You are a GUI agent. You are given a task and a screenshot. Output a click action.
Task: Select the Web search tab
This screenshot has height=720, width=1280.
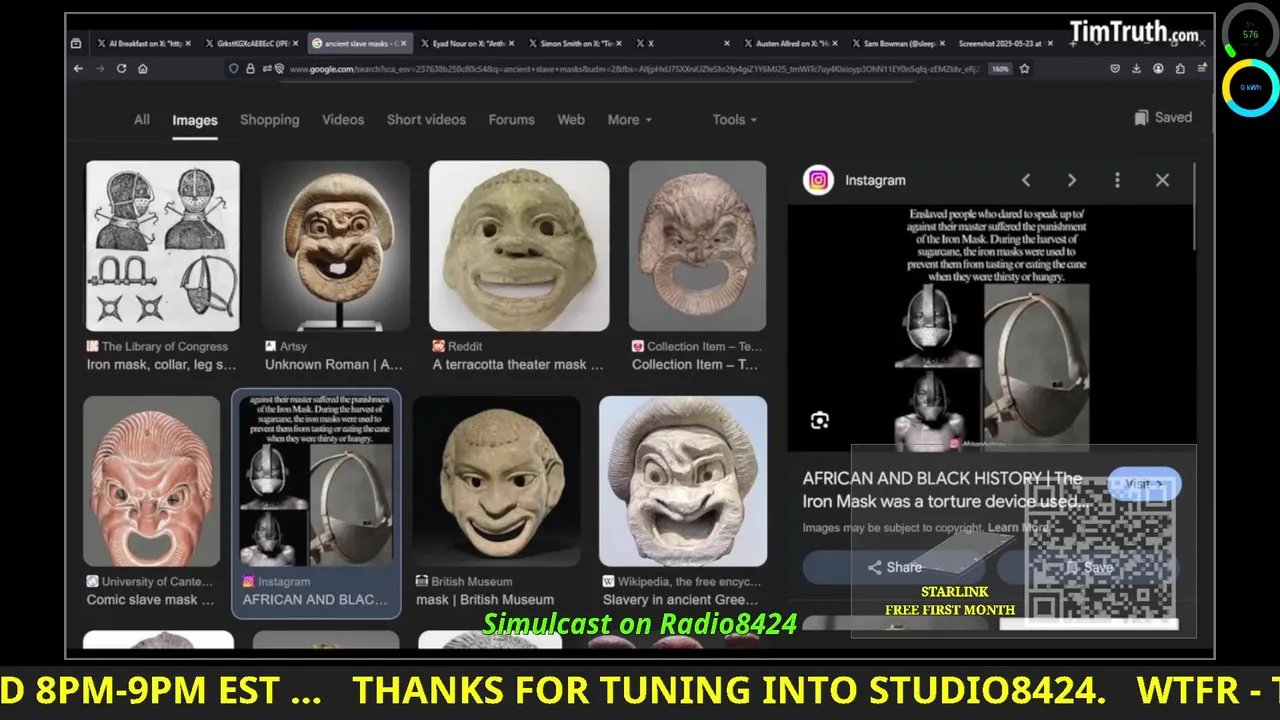tap(571, 119)
